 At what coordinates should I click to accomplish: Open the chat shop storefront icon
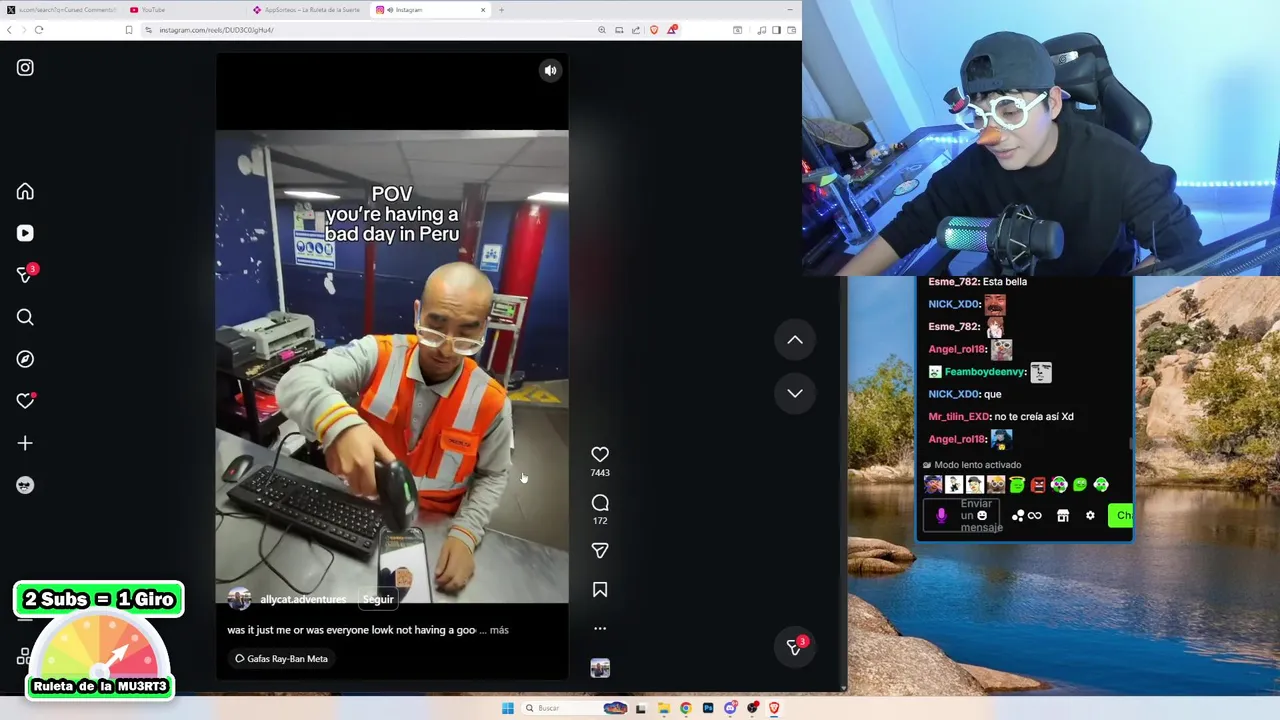coord(1063,516)
